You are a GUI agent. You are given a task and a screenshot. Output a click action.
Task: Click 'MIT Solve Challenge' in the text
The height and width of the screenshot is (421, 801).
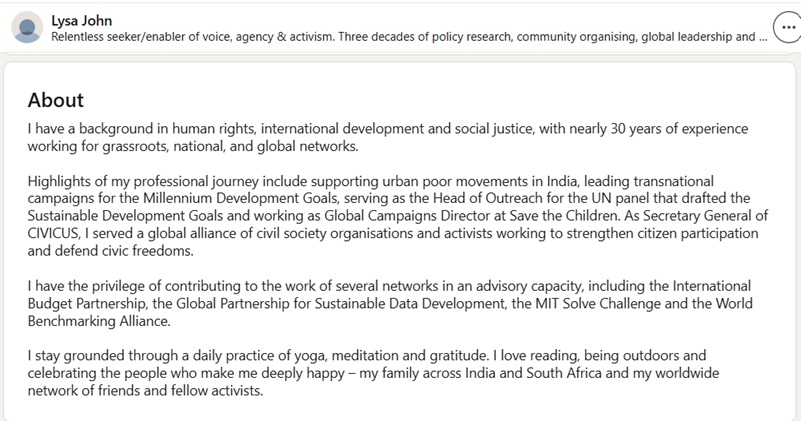click(598, 303)
